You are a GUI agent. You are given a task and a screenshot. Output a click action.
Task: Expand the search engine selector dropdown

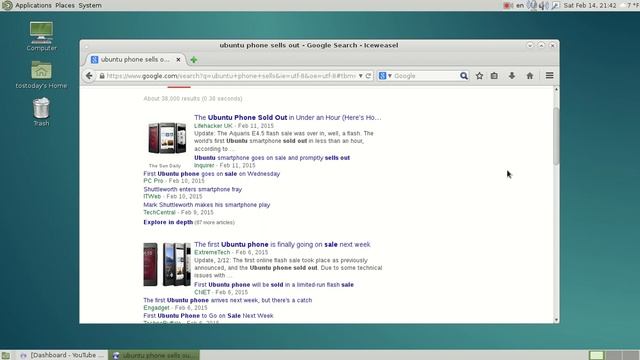(x=390, y=76)
